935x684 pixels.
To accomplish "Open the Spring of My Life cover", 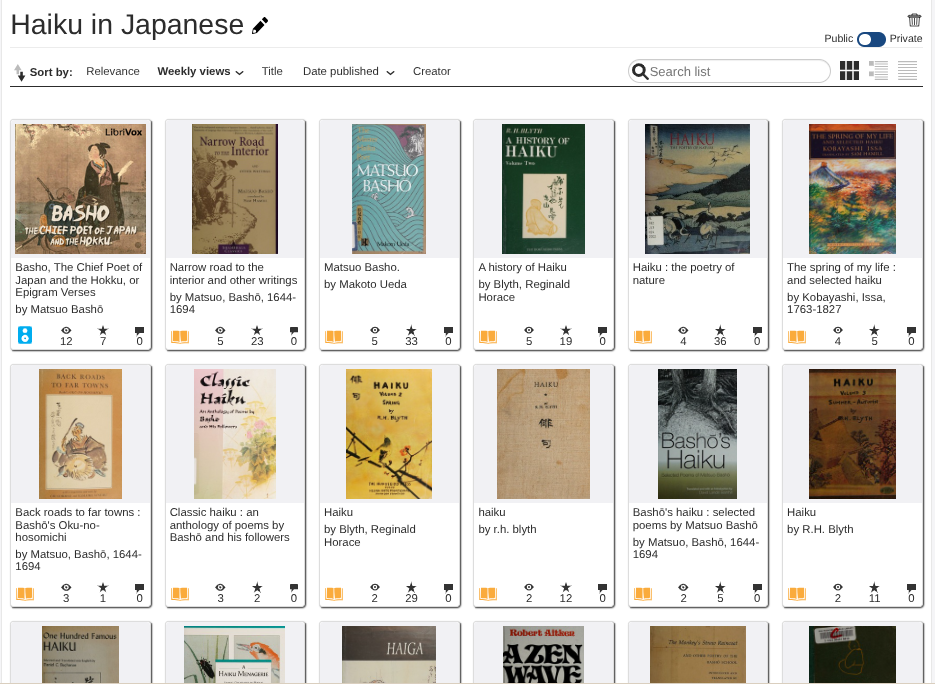I will point(852,189).
